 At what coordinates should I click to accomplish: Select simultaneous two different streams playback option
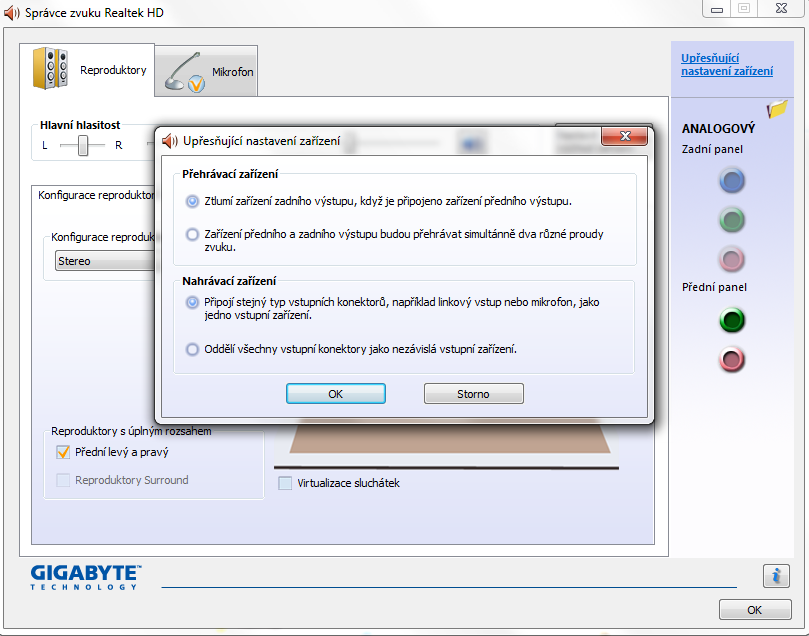192,235
